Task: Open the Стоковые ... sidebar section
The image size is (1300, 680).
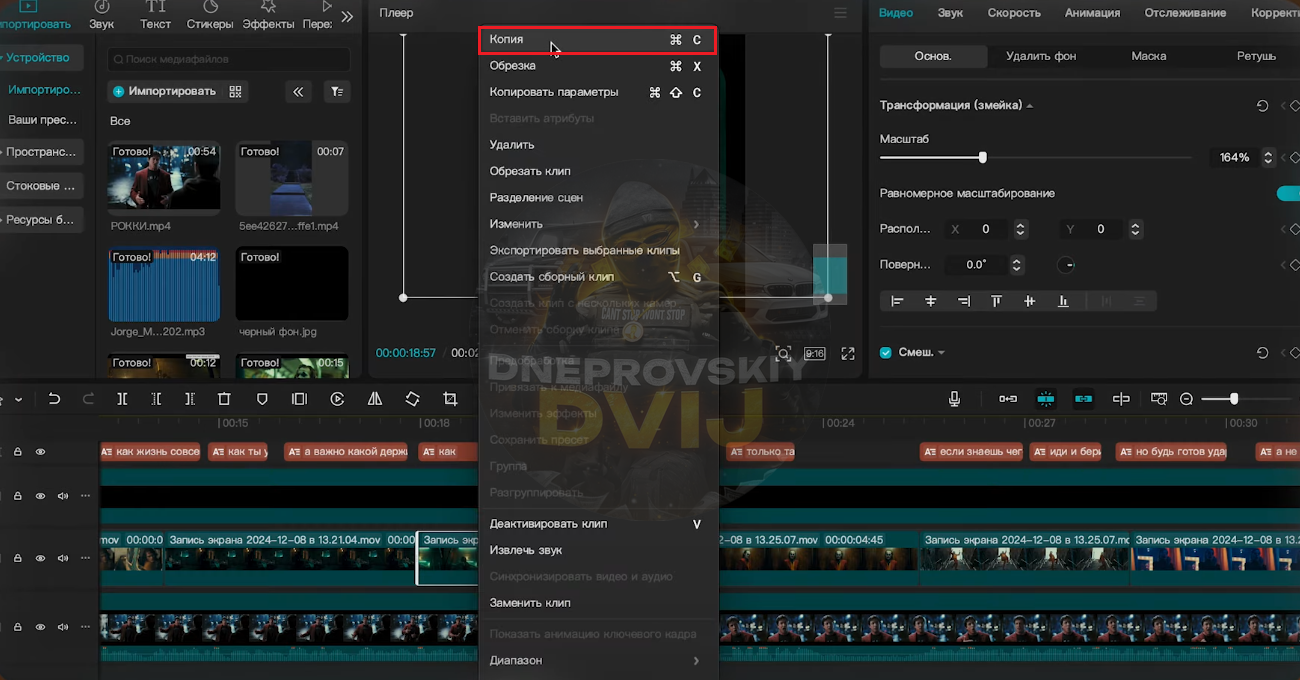Action: coord(42,186)
